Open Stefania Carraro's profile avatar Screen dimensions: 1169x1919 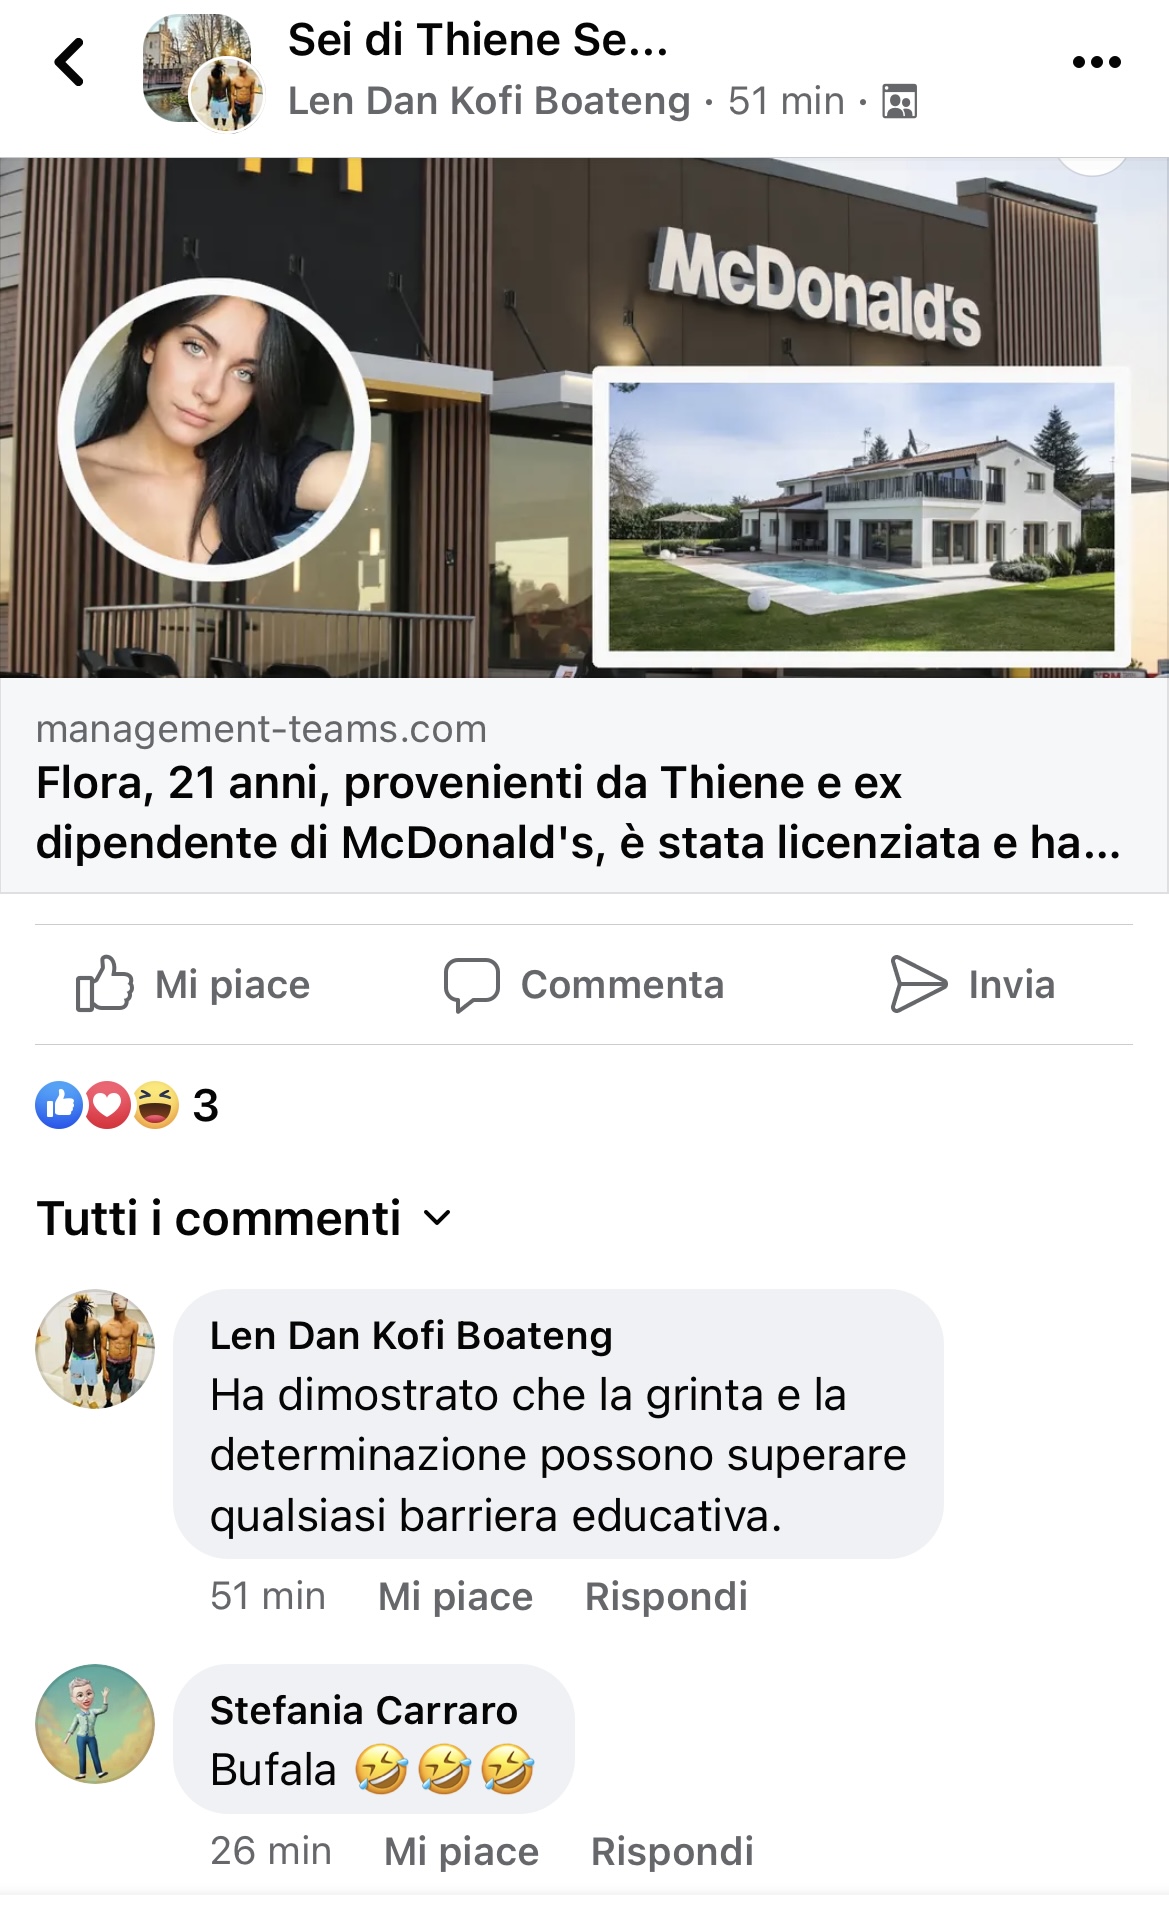pos(95,1724)
